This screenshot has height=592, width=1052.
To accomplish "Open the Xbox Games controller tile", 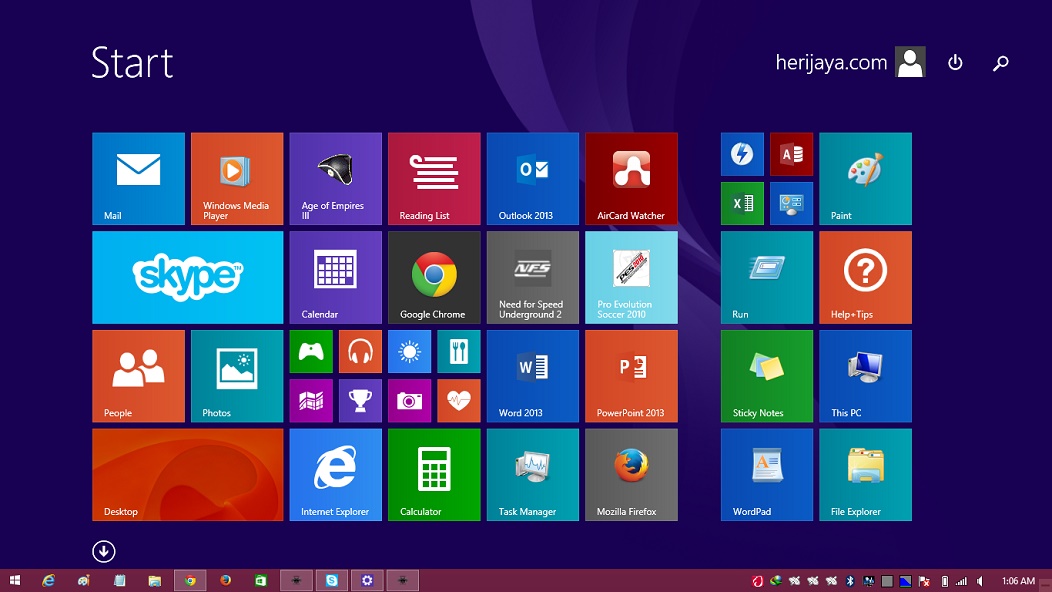I will tap(311, 351).
